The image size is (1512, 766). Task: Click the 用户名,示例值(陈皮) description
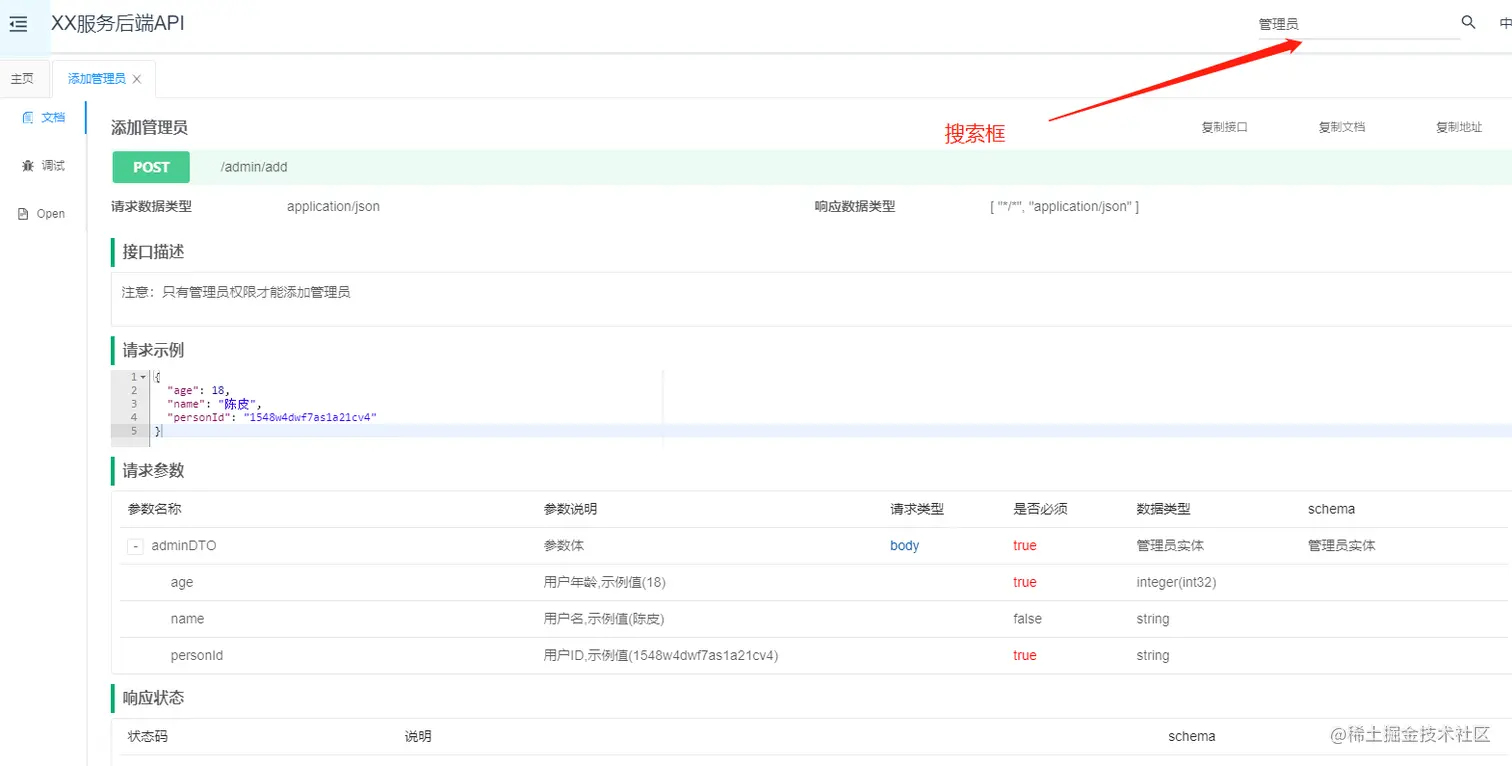pyautogui.click(x=604, y=619)
